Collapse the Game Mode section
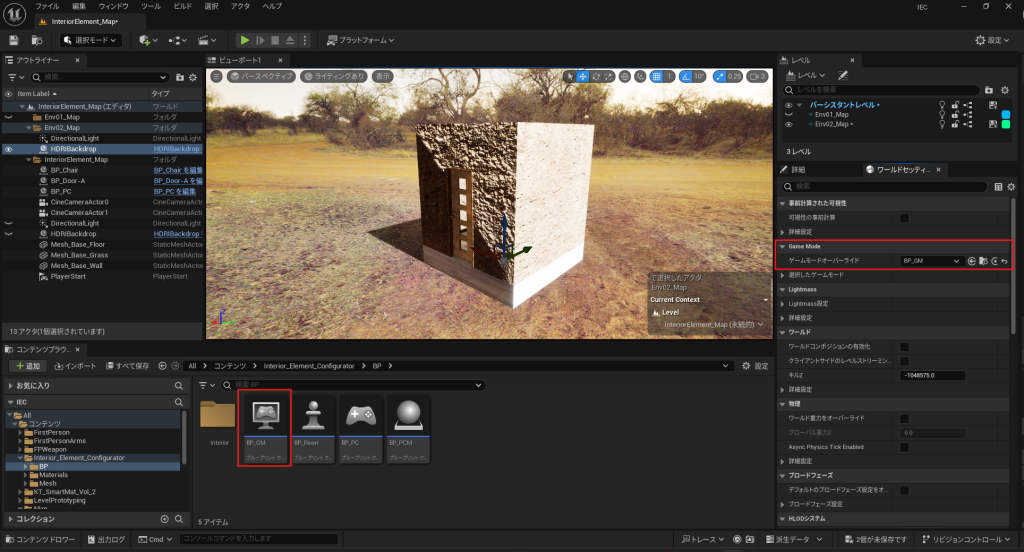This screenshot has height=552, width=1024. click(x=782, y=245)
